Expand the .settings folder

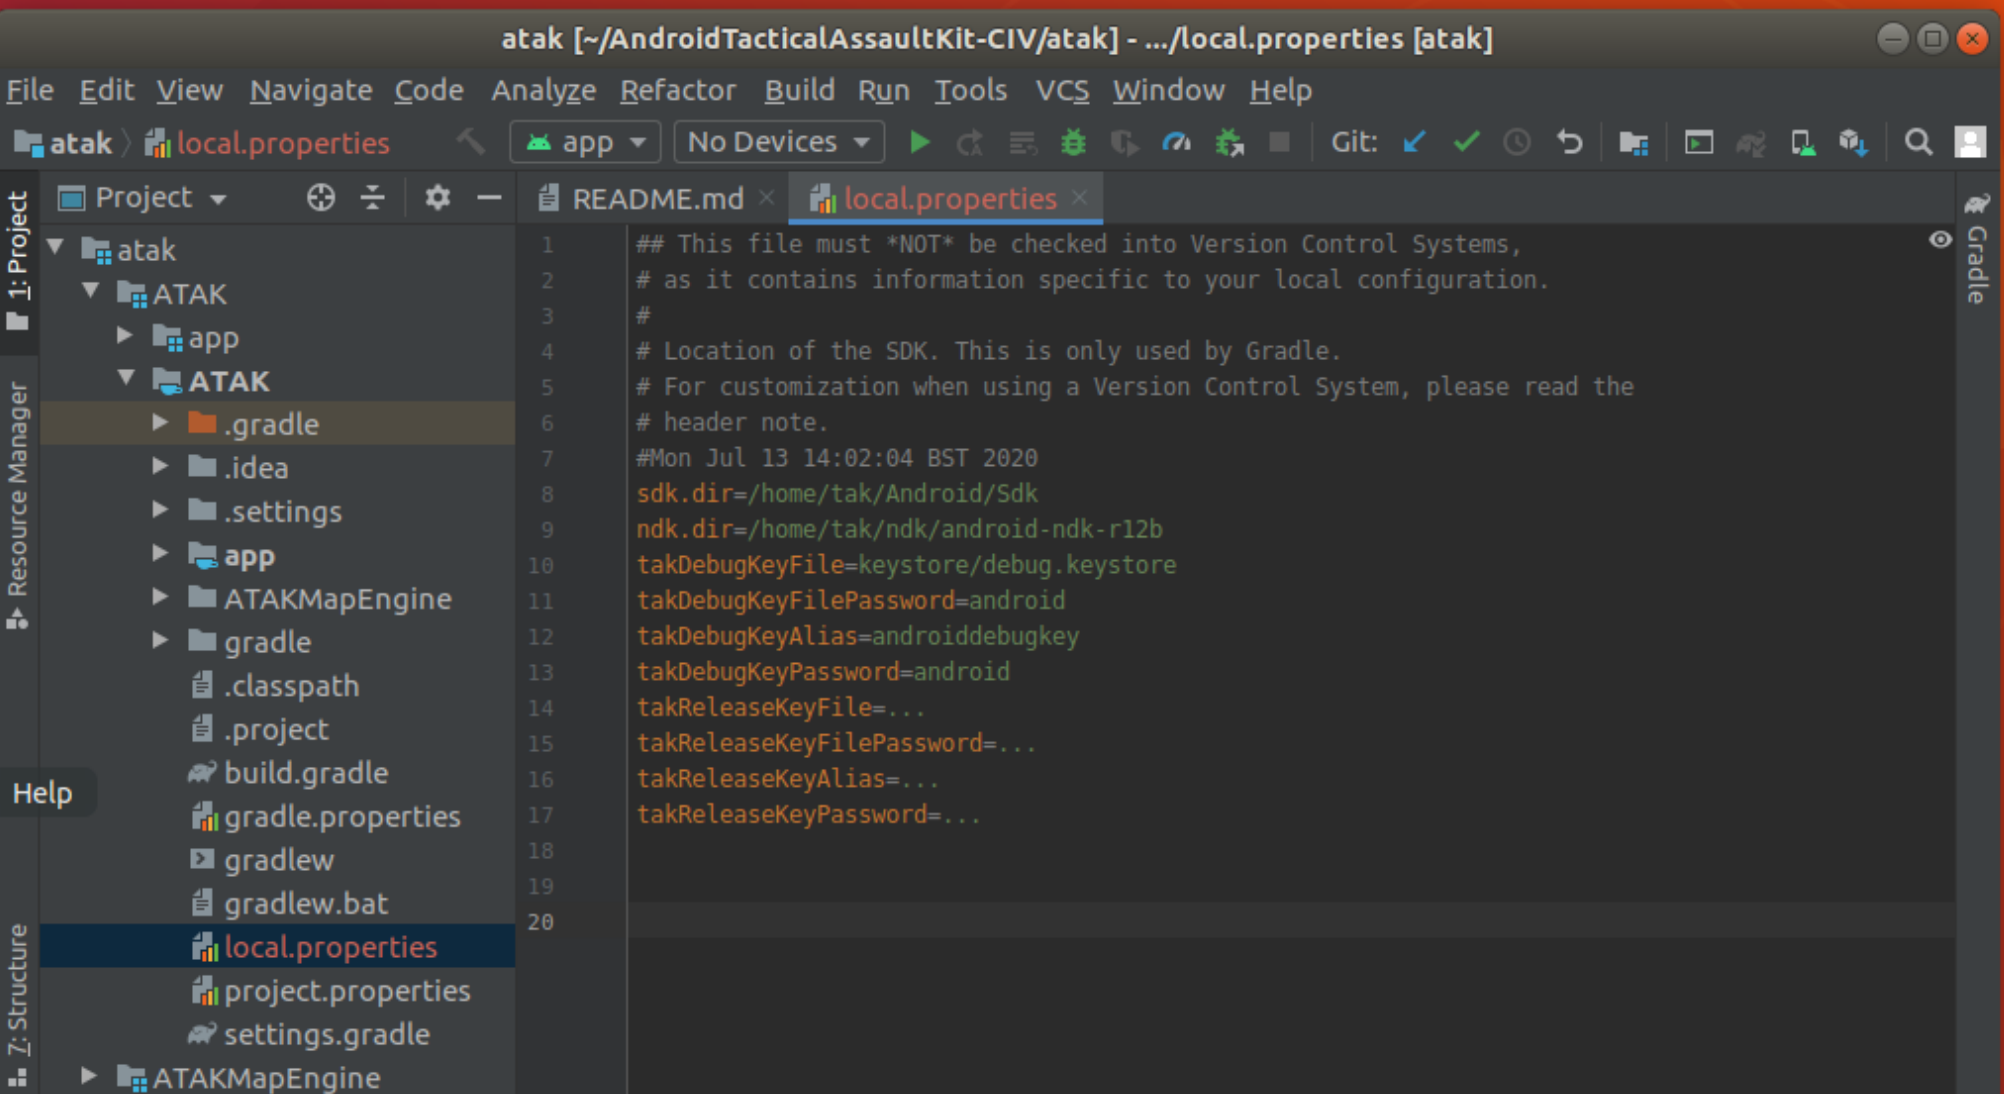point(160,510)
